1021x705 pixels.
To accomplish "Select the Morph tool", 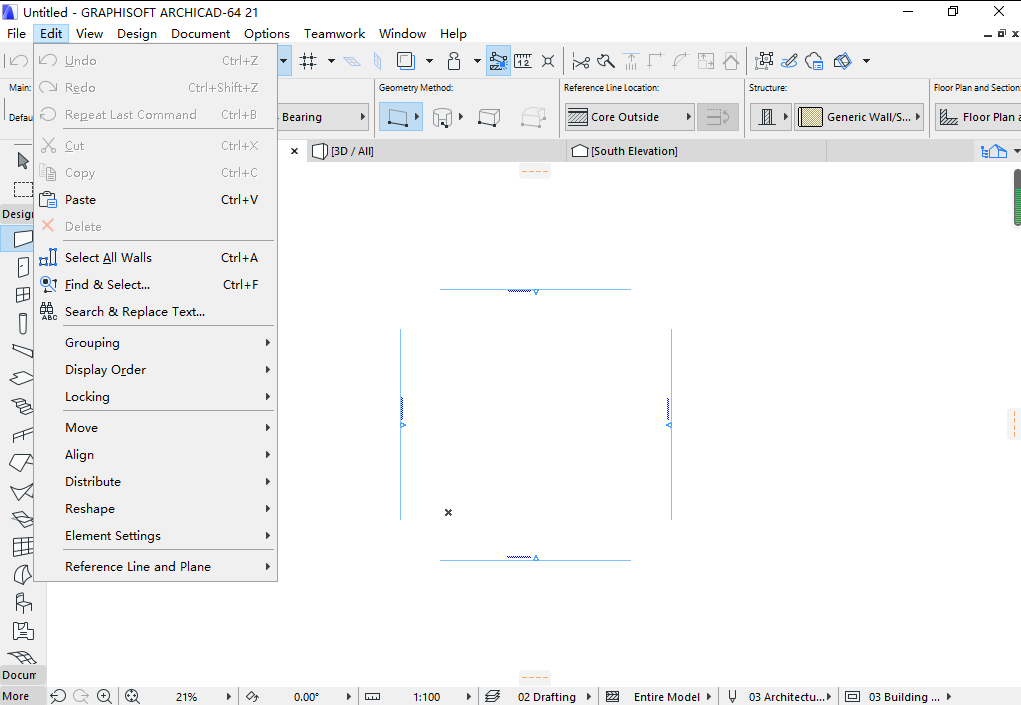I will [x=23, y=575].
